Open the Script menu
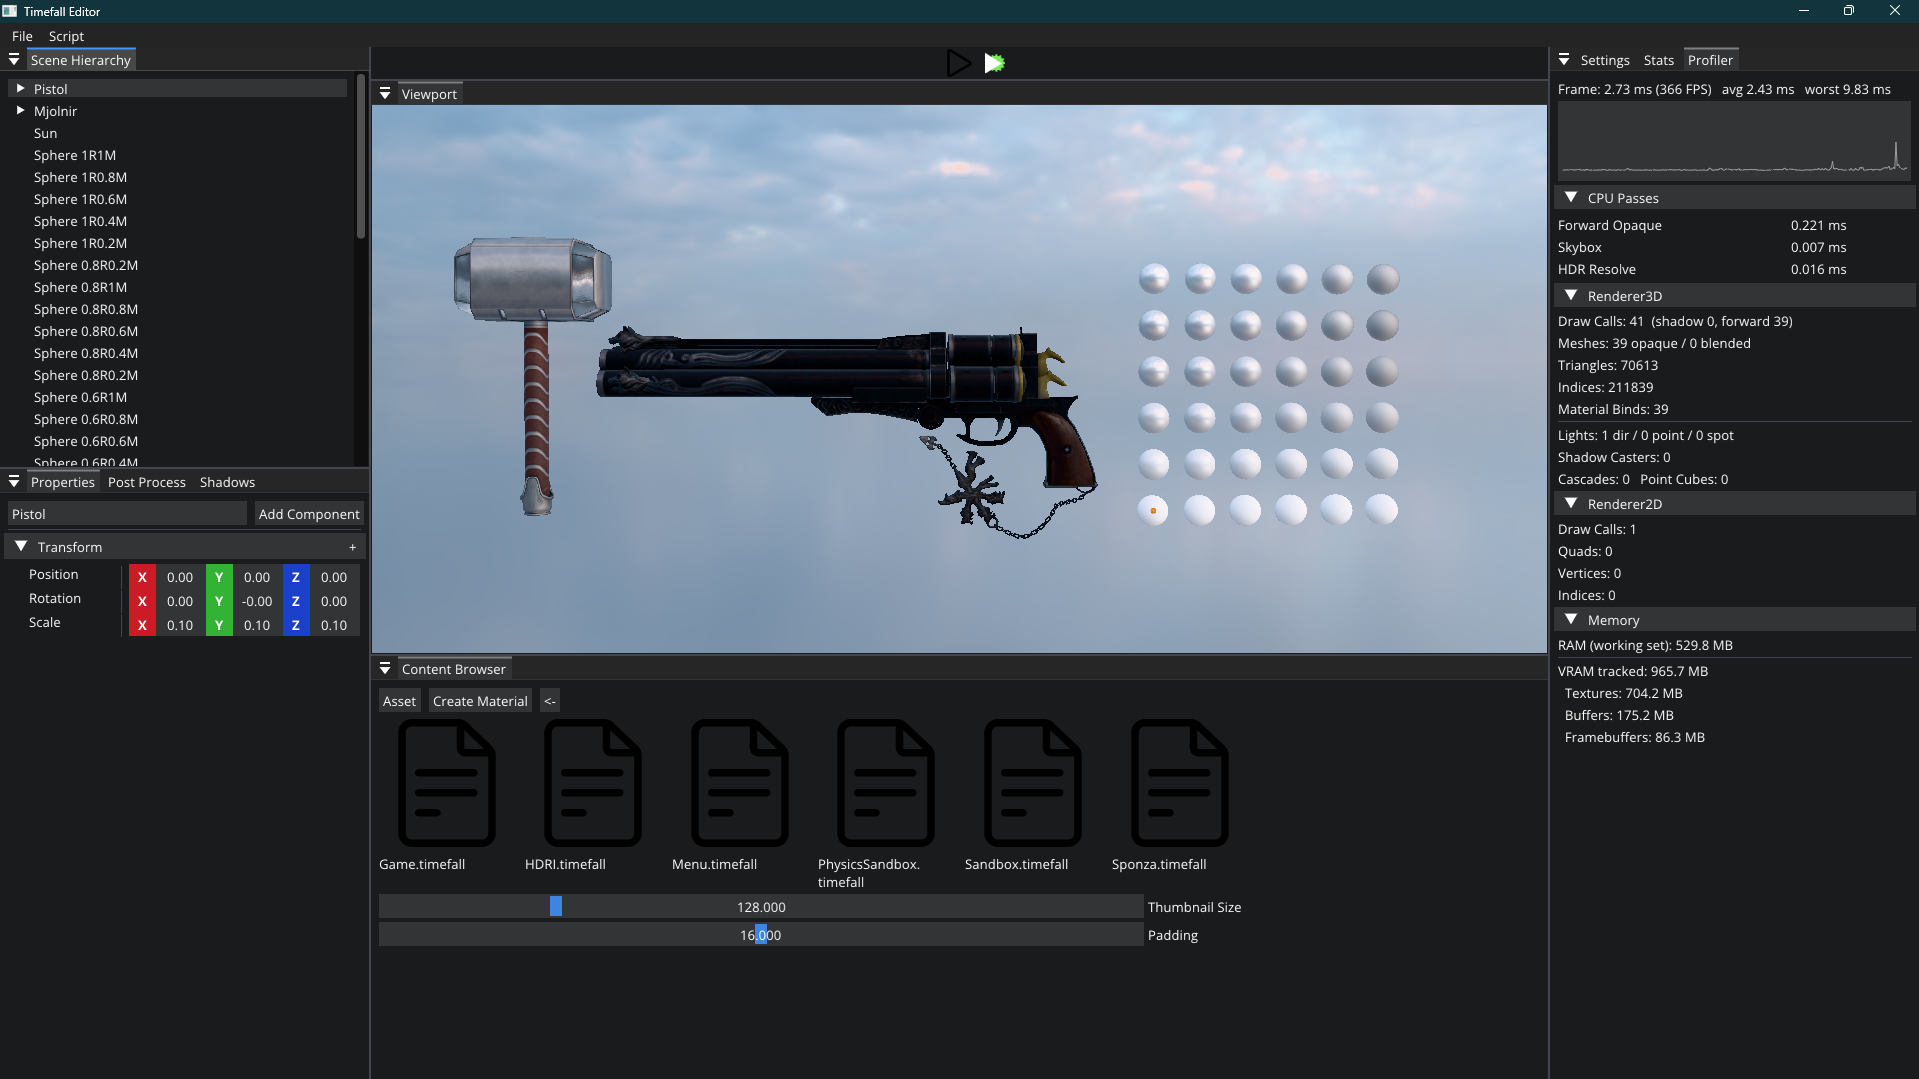The height and width of the screenshot is (1079, 1919). (x=66, y=36)
